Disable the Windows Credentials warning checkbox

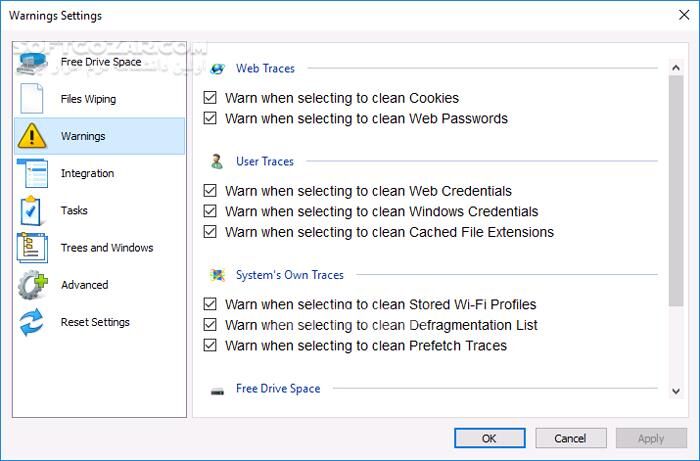coord(210,211)
